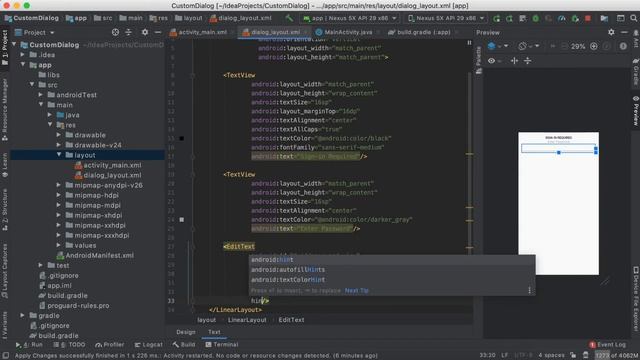This screenshot has width=640, height=360.
Task: Collapse the src folder node
Action: 32,85
